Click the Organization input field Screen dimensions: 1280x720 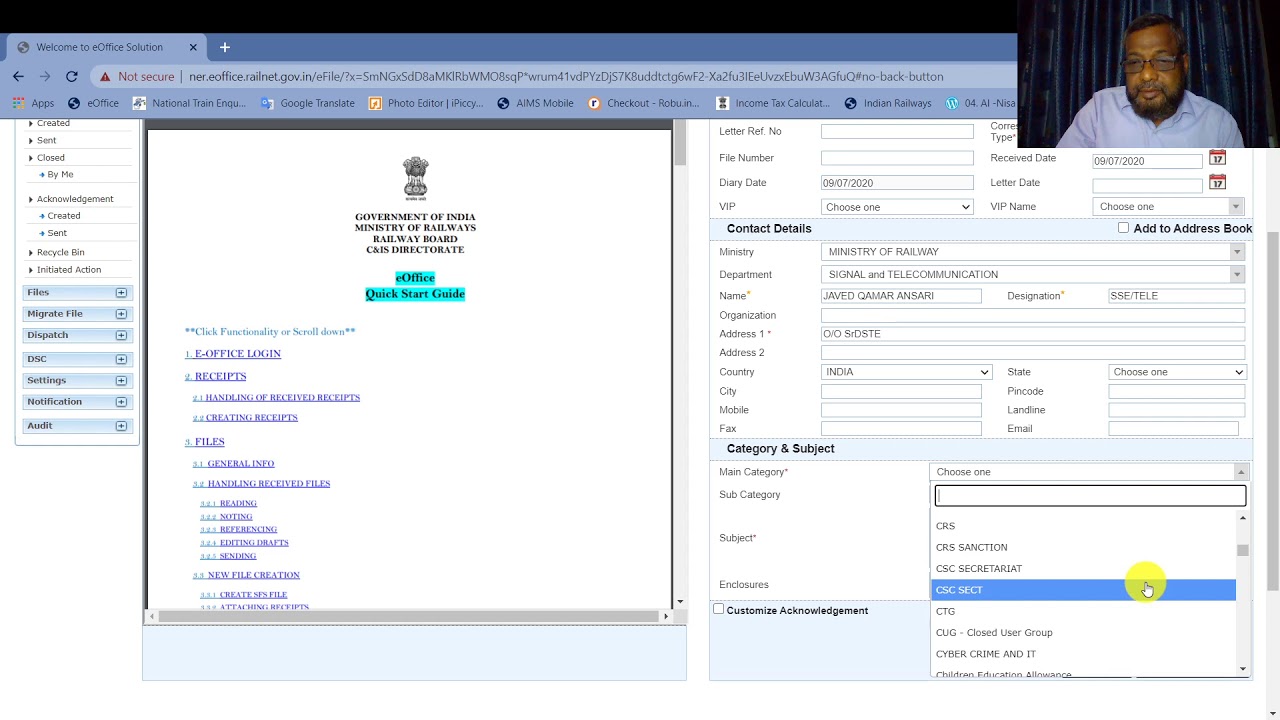pos(1033,315)
